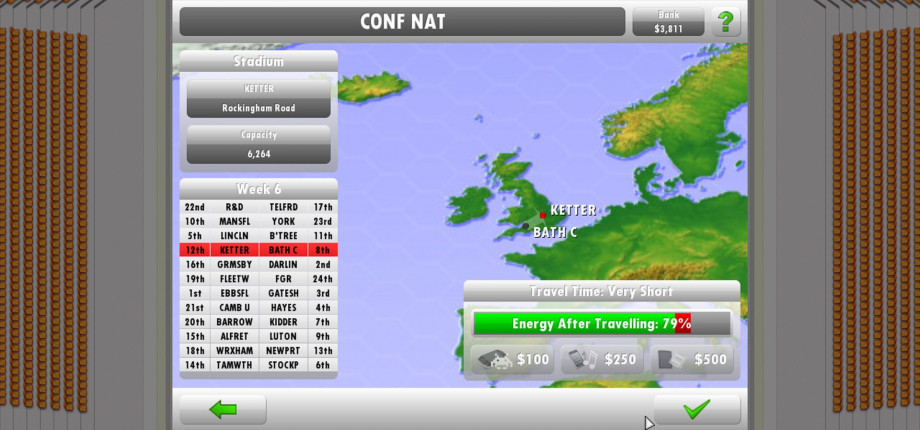Buy the $250 music player entertainment
This screenshot has width=920, height=430.
click(602, 359)
